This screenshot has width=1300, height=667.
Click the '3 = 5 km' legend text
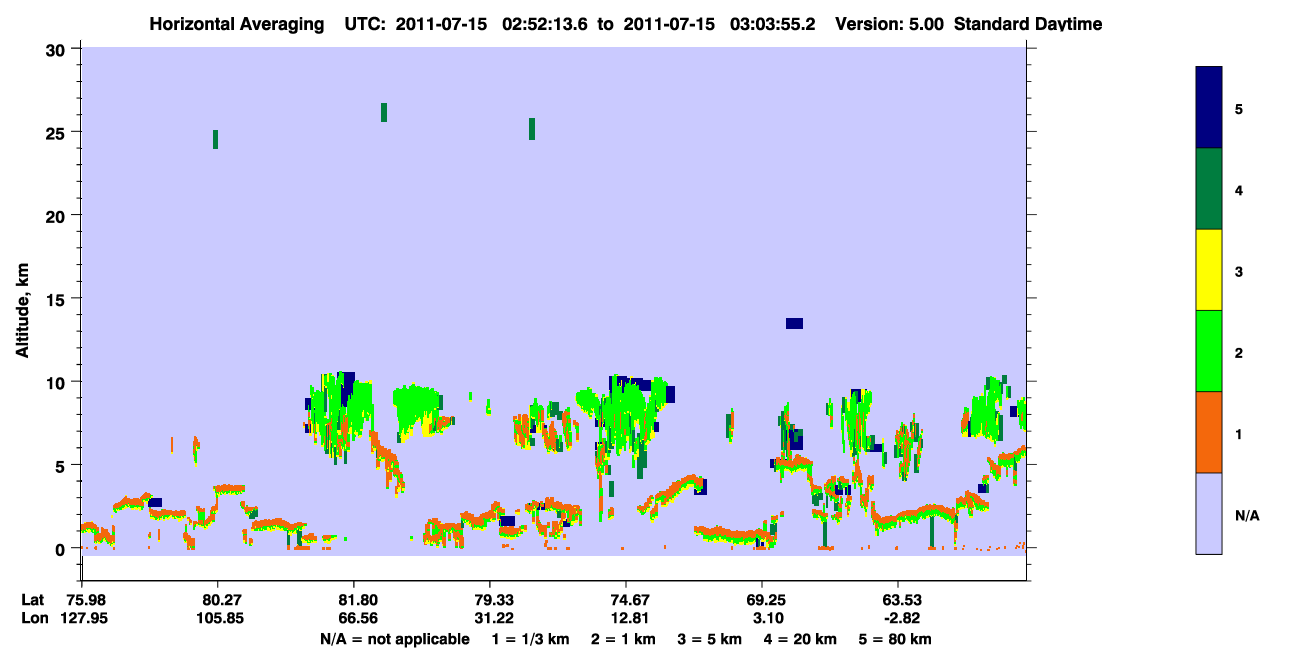pos(710,638)
